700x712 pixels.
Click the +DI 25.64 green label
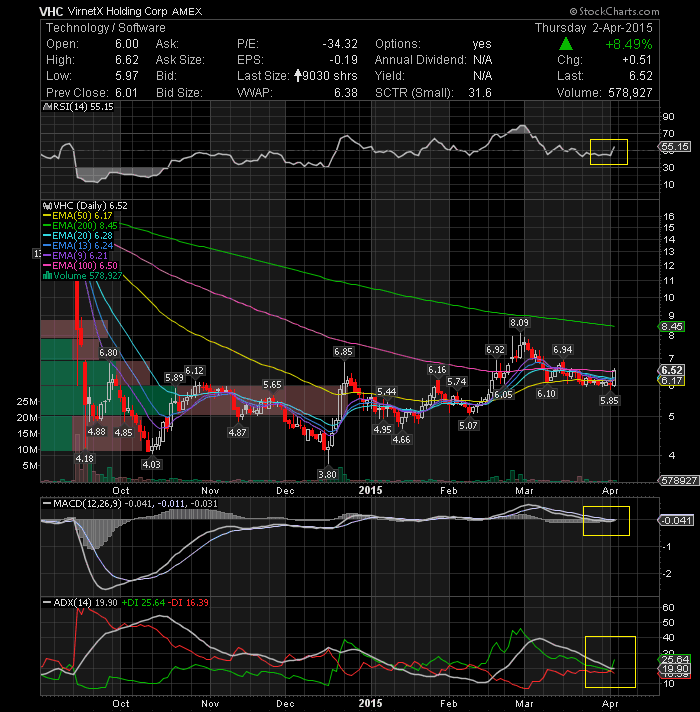[x=143, y=603]
